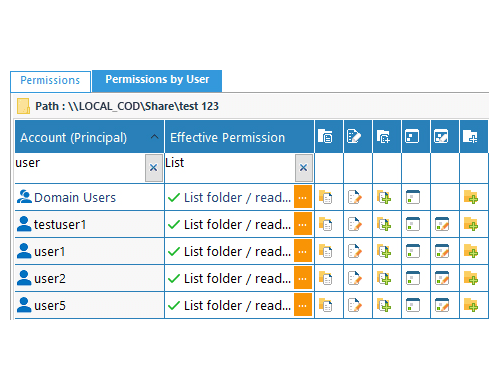Clear the 'List' permission filter
Screen dimensions: 500x390
pyautogui.click(x=304, y=168)
